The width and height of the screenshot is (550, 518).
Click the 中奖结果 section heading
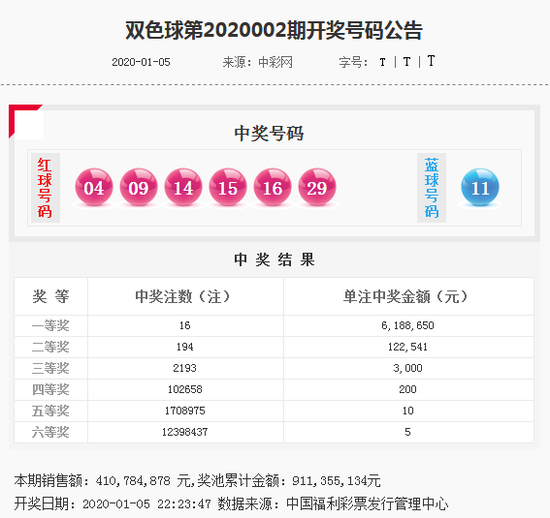(x=274, y=260)
